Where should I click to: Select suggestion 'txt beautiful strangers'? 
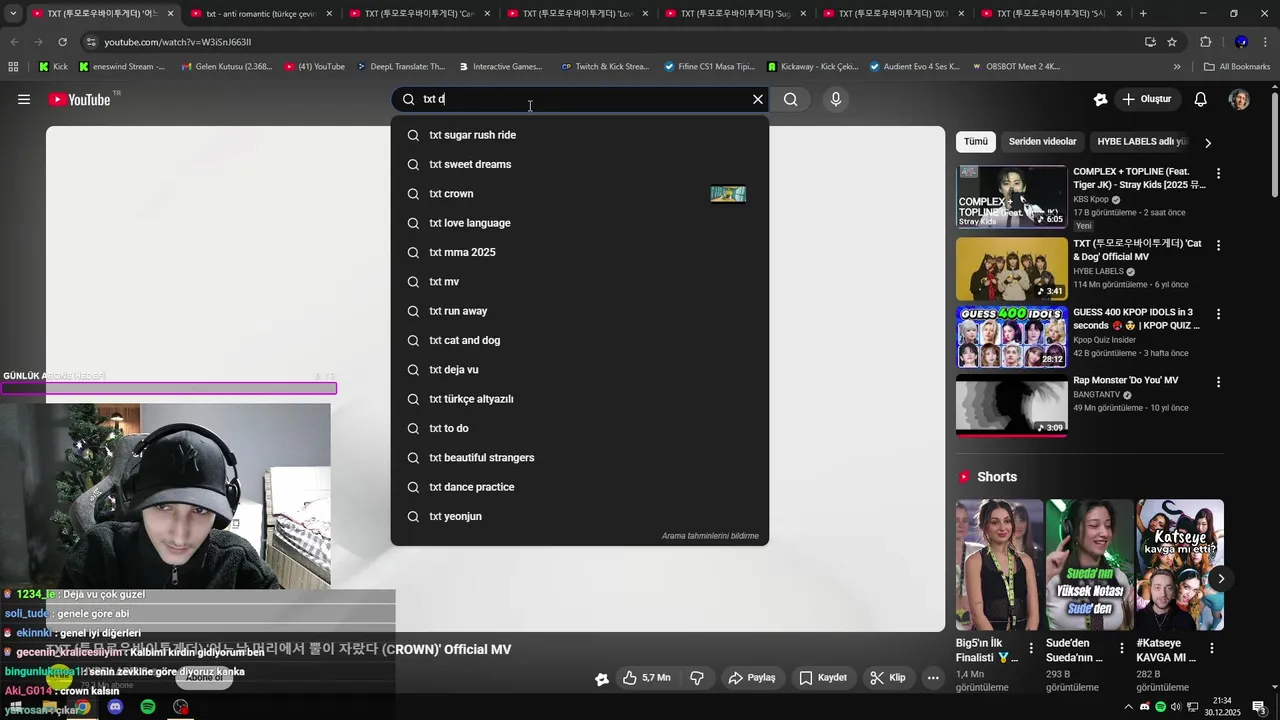580,458
